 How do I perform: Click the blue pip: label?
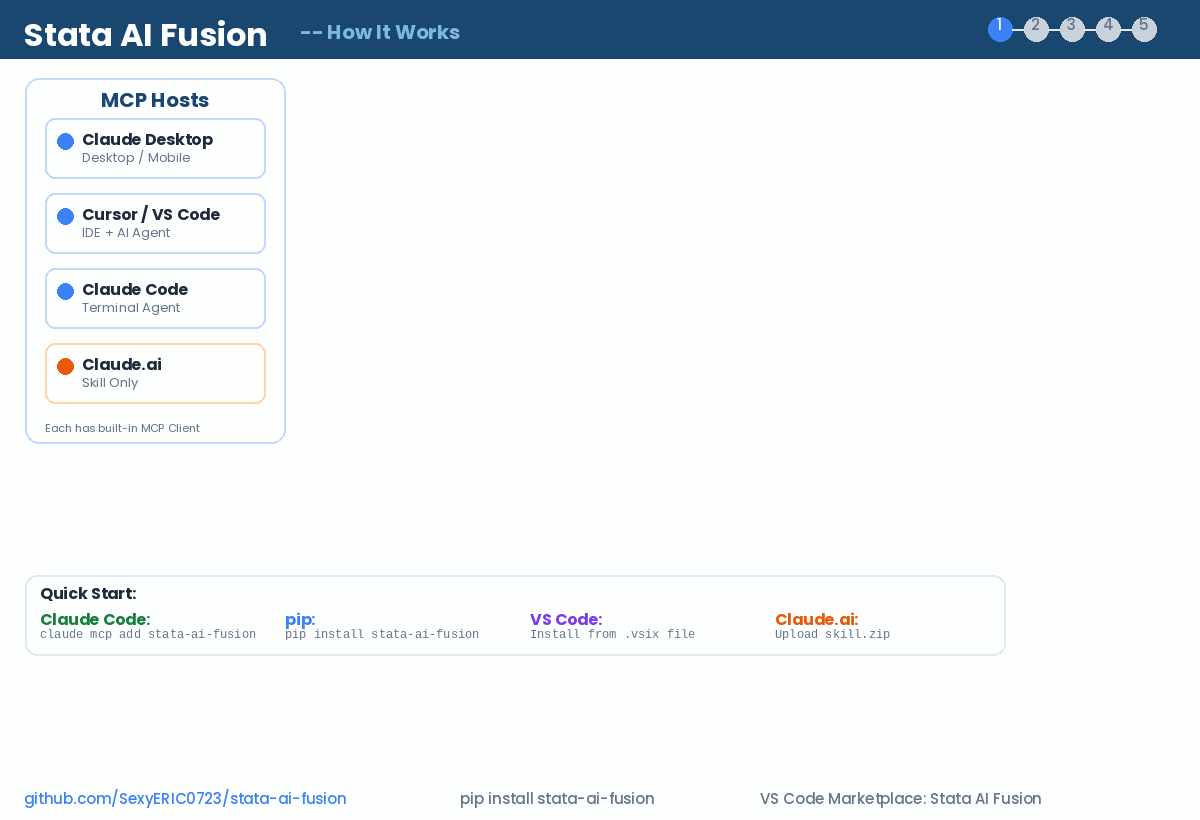pos(300,619)
